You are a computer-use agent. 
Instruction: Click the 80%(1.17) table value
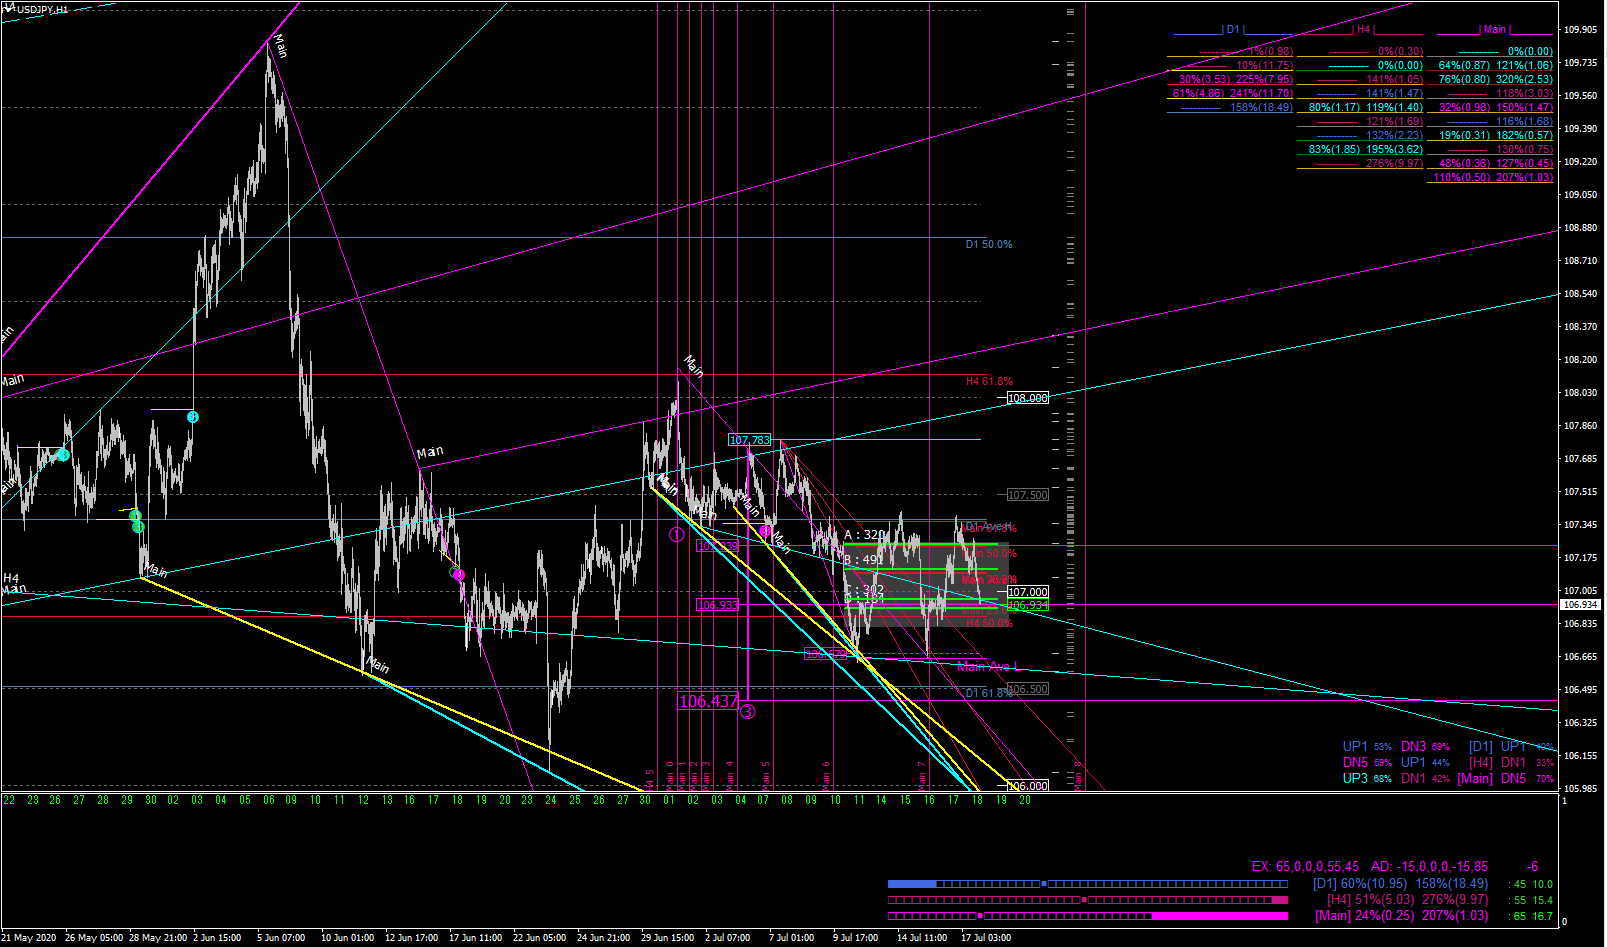click(x=1334, y=108)
